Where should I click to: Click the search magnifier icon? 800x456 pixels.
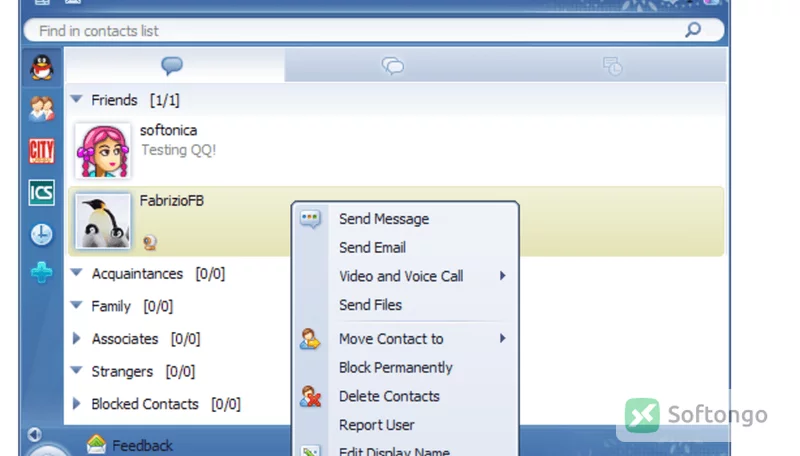point(692,30)
